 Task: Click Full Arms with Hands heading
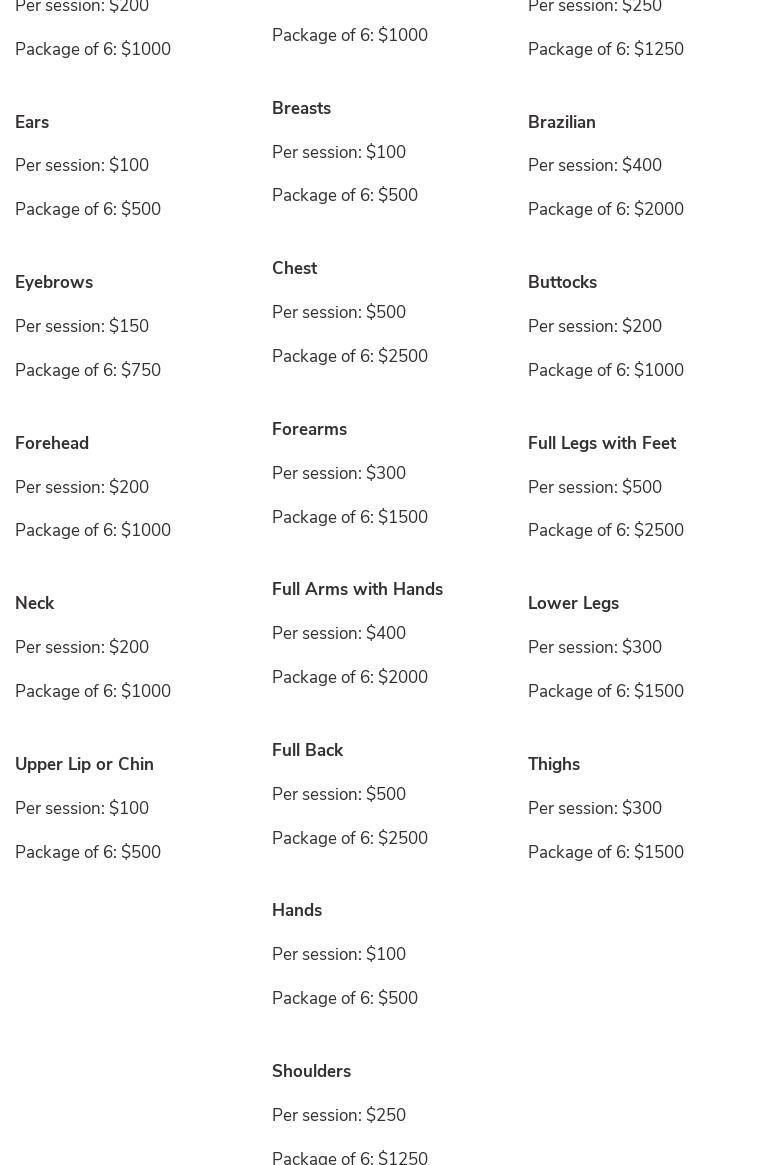[x=358, y=589]
